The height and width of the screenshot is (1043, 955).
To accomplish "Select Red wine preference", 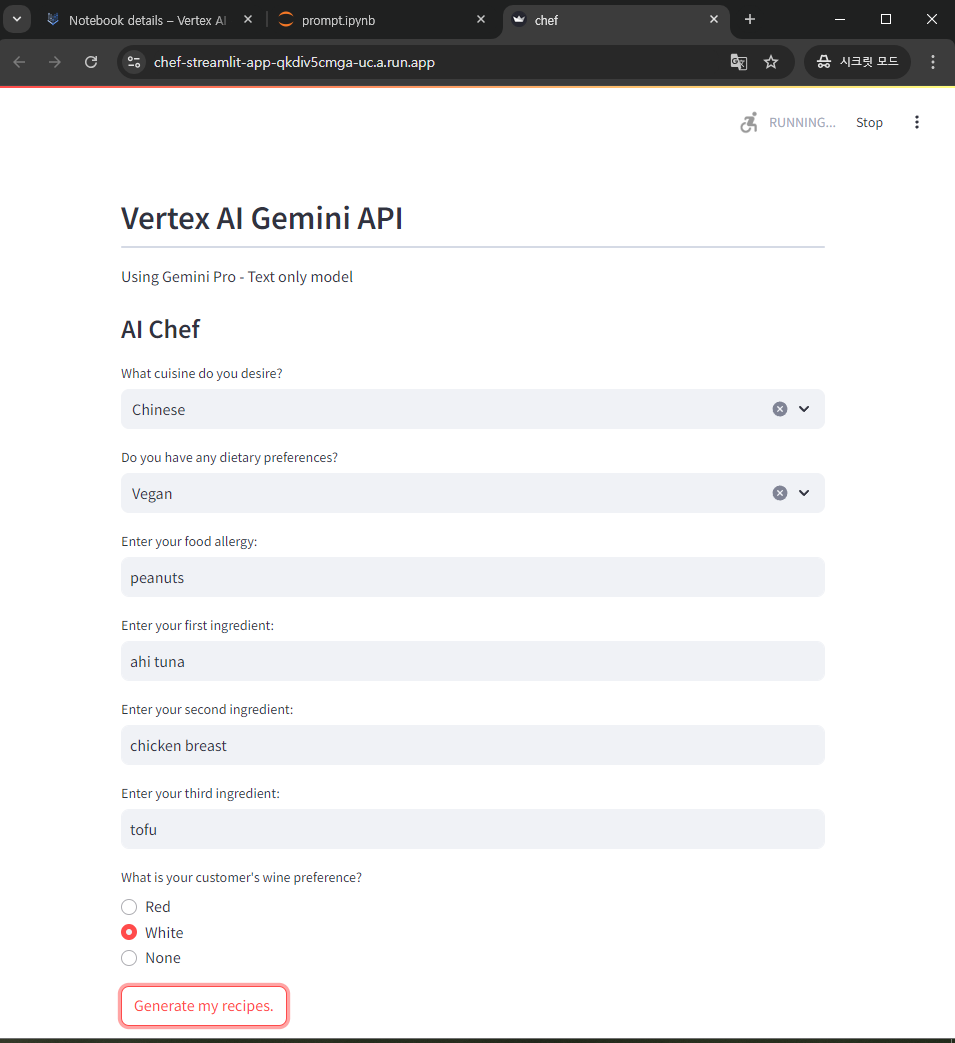I will pyautogui.click(x=129, y=907).
